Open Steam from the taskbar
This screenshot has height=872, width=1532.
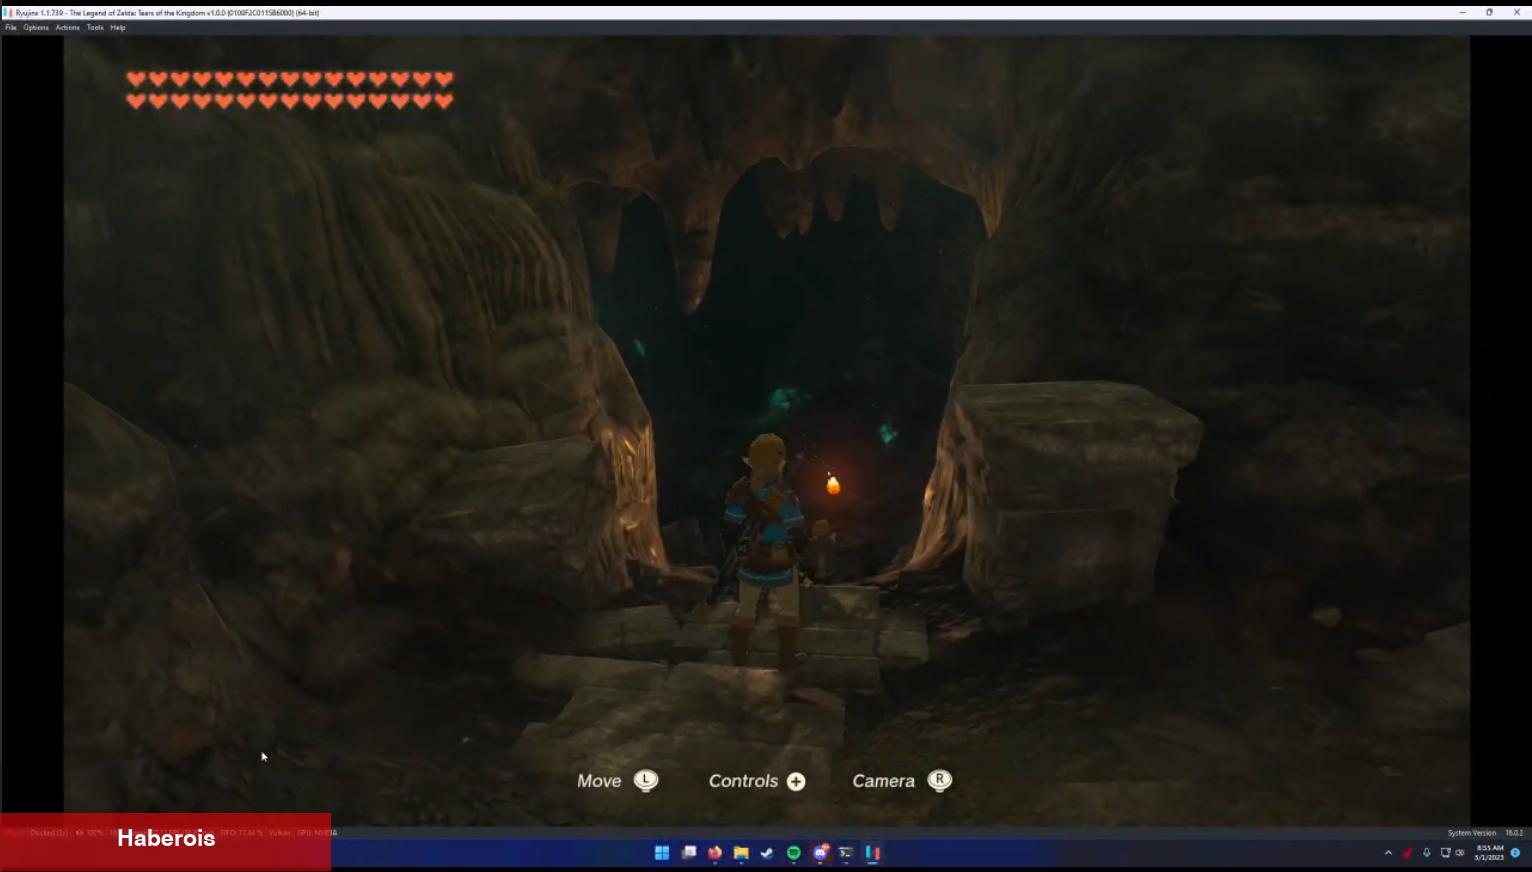coord(767,853)
